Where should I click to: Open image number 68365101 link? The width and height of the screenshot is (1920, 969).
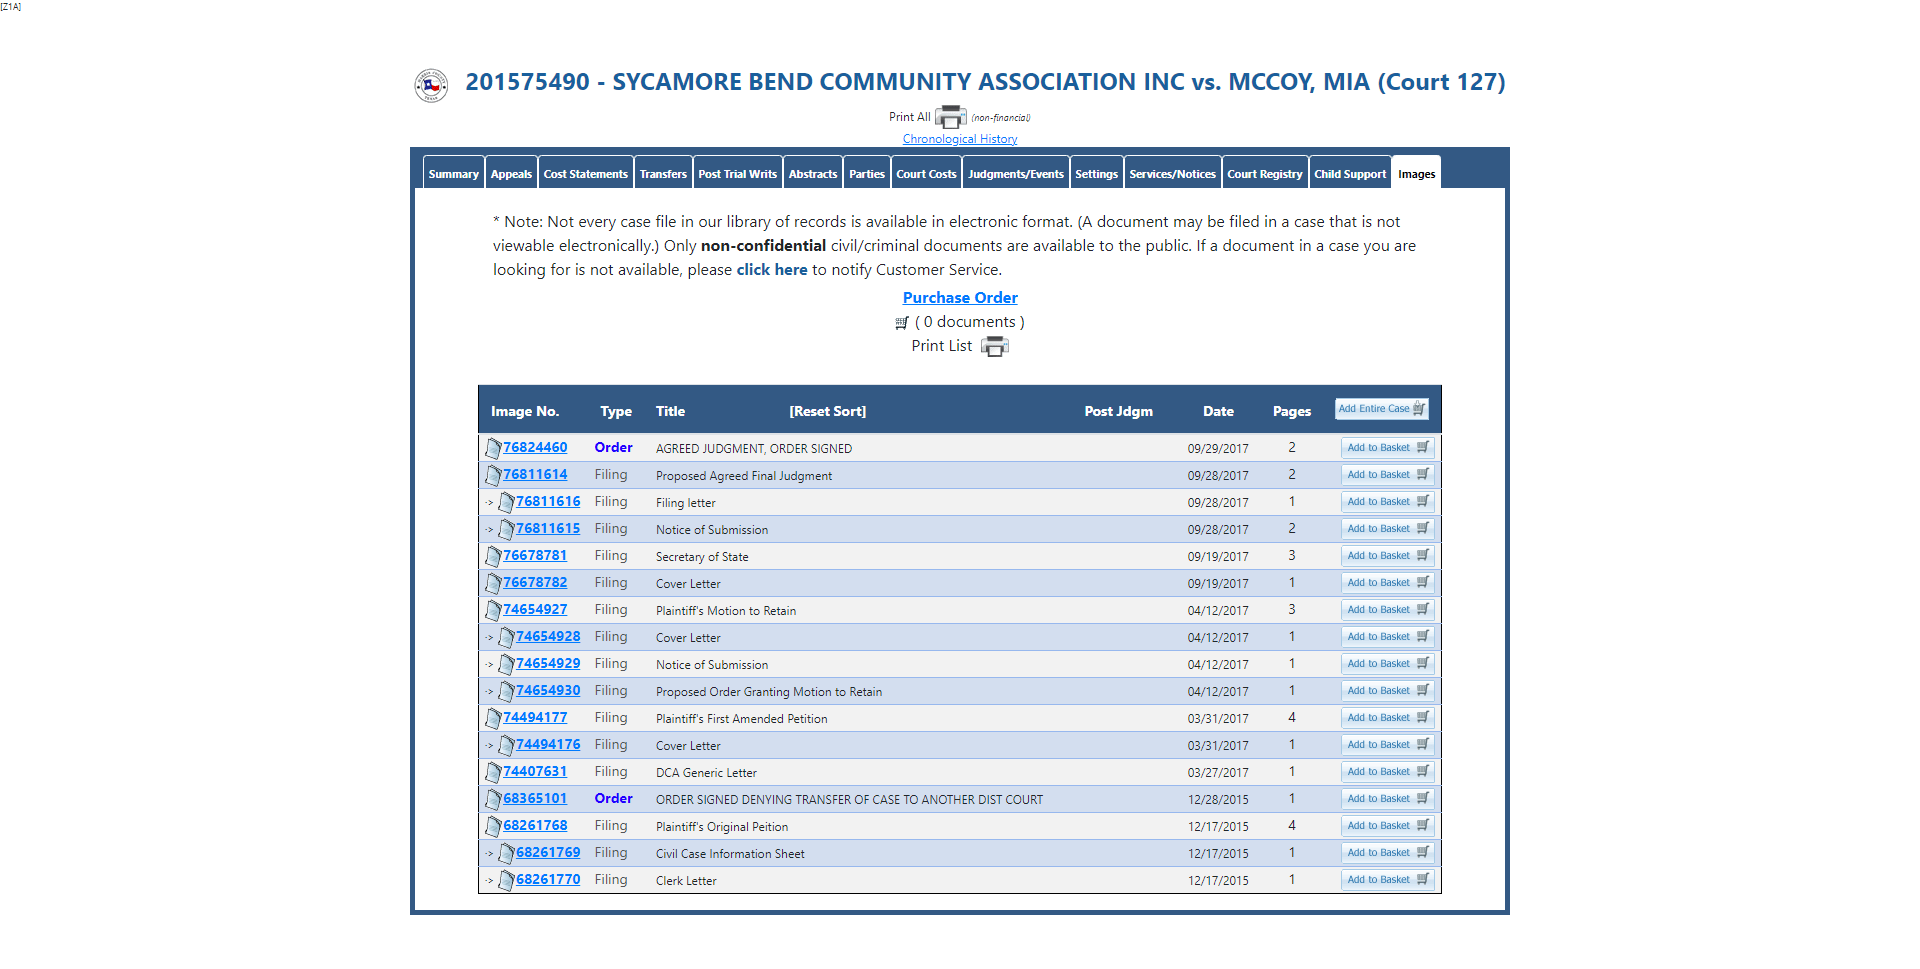click(535, 799)
